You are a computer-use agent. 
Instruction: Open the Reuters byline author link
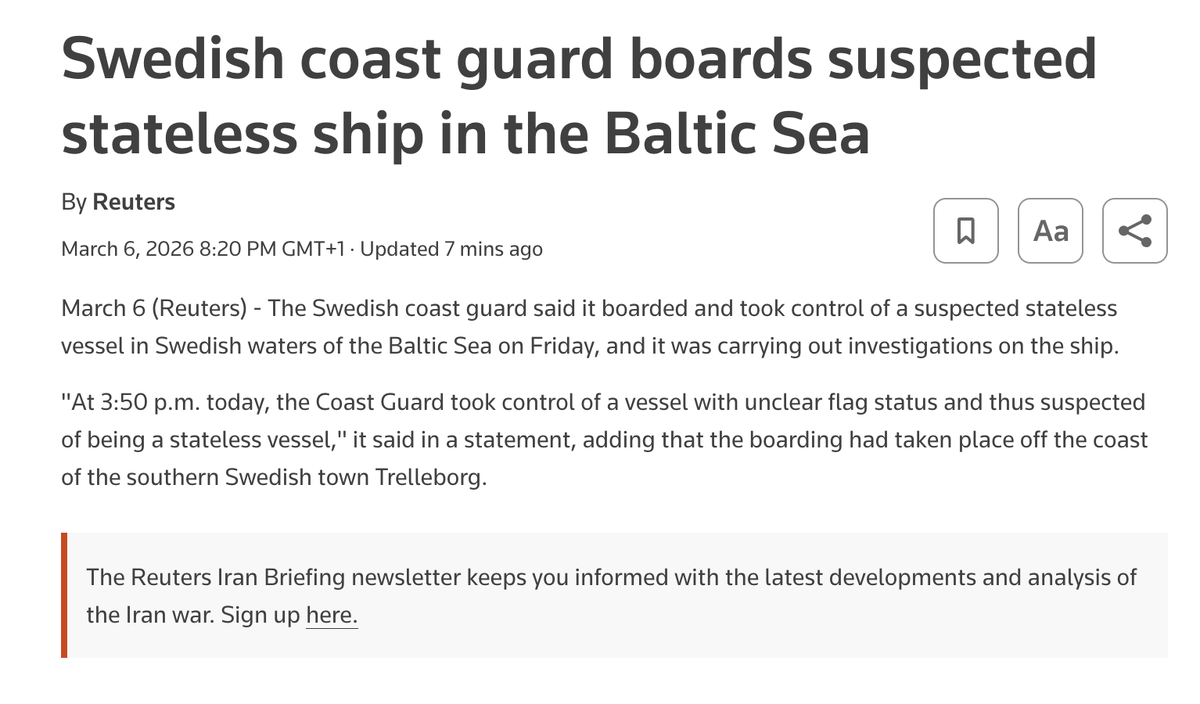(x=133, y=202)
